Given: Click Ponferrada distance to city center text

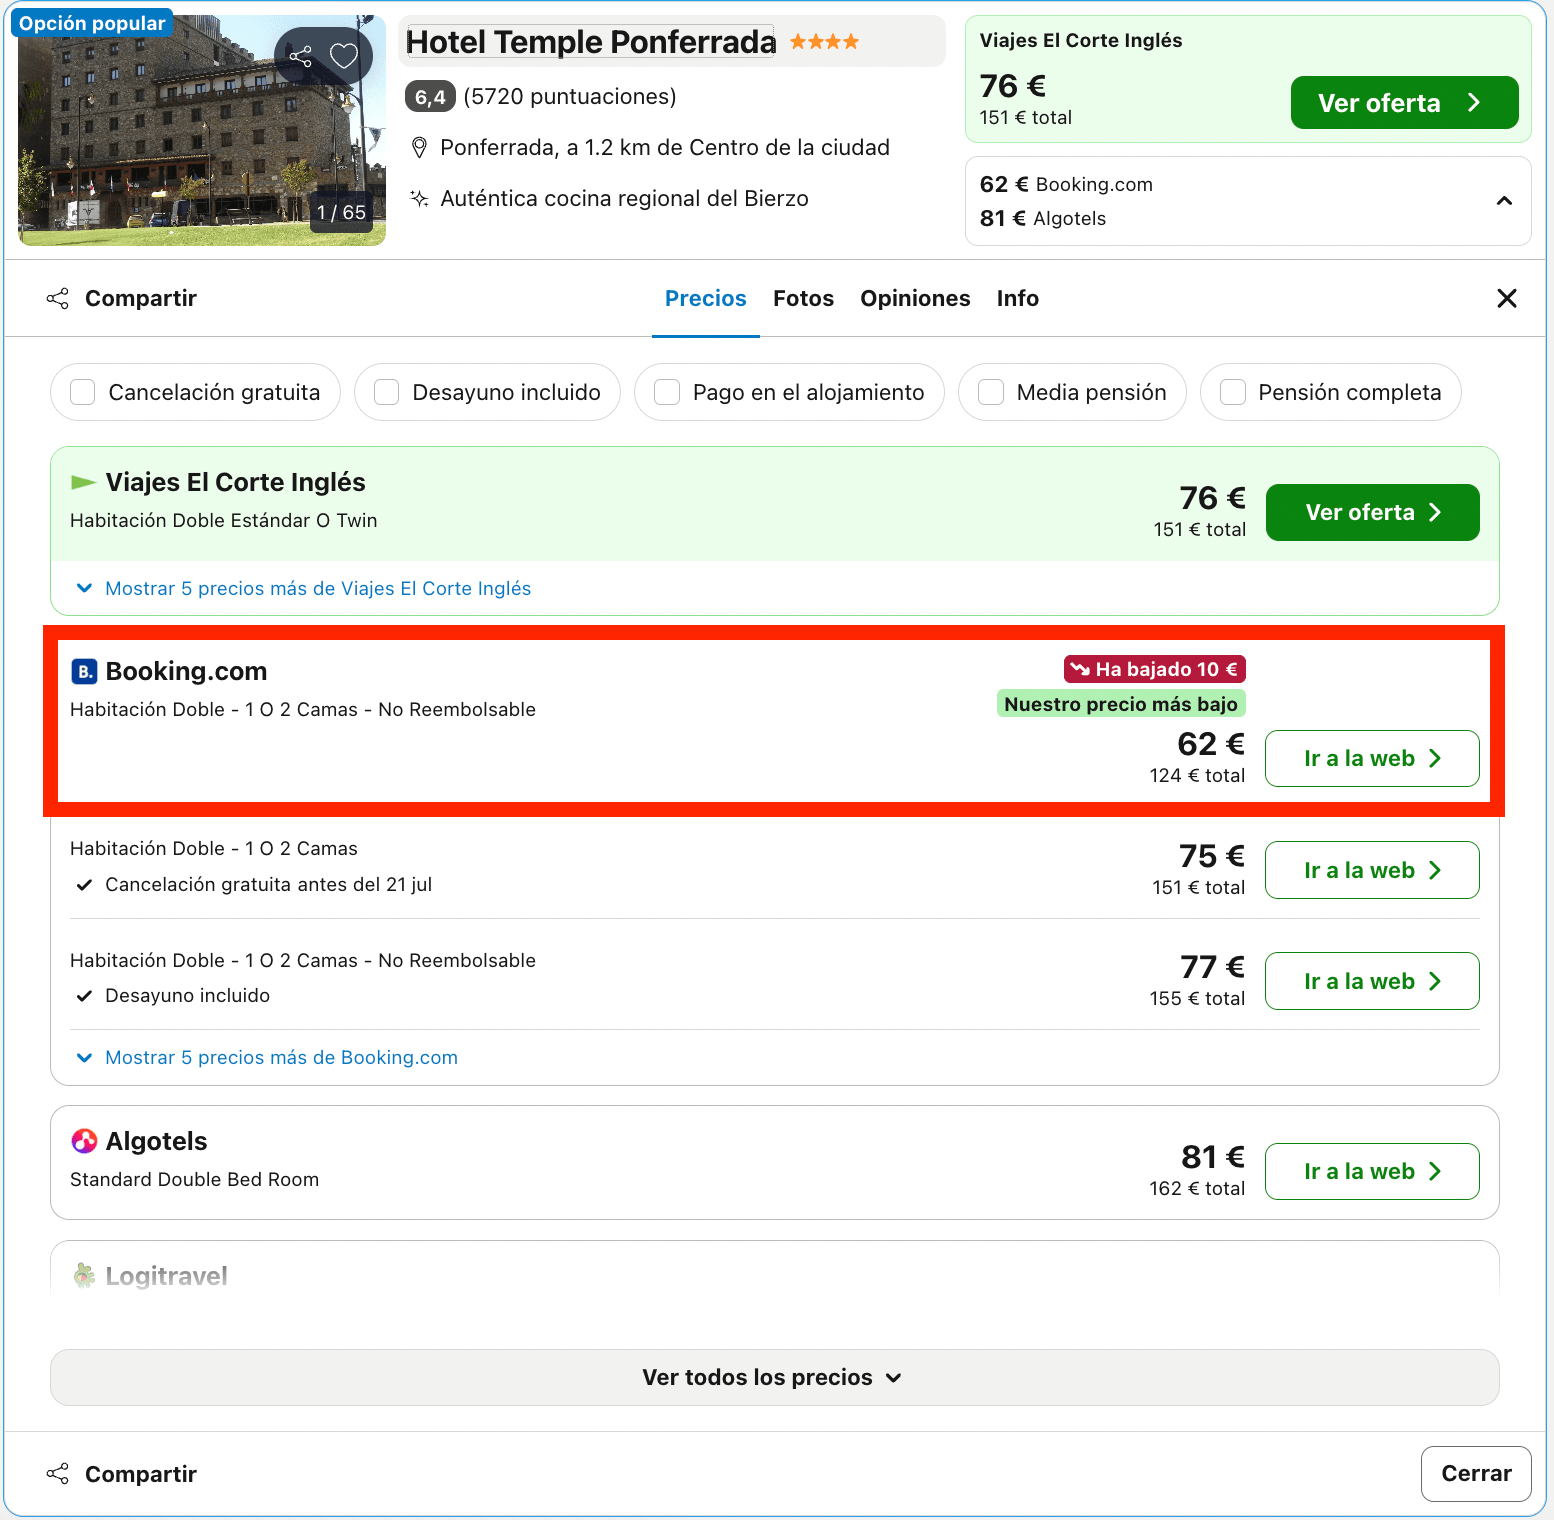Looking at the screenshot, I should (x=665, y=147).
